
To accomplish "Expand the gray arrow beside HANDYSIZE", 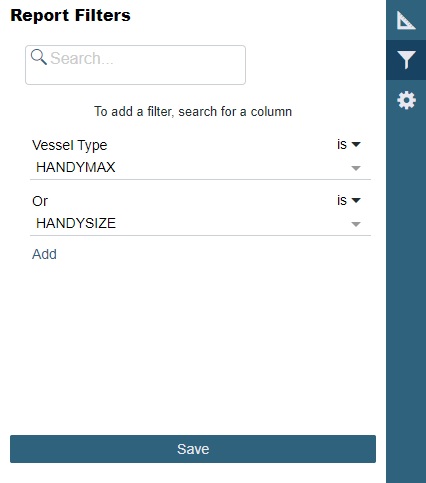I will pos(356,224).
